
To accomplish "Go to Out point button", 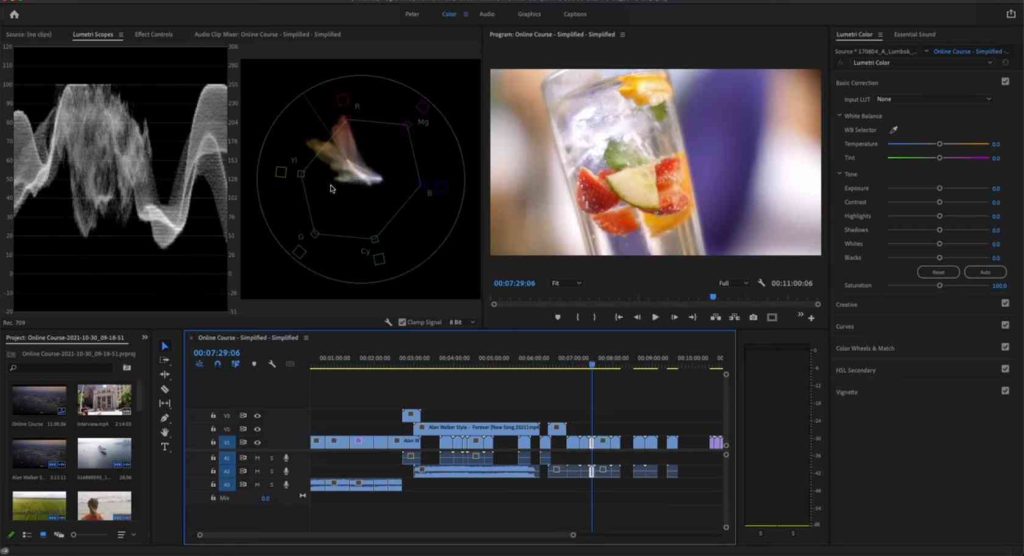I will [x=692, y=317].
